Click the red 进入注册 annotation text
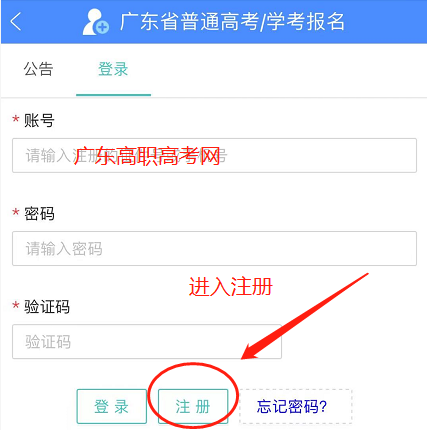427x430 pixels. (x=231, y=287)
